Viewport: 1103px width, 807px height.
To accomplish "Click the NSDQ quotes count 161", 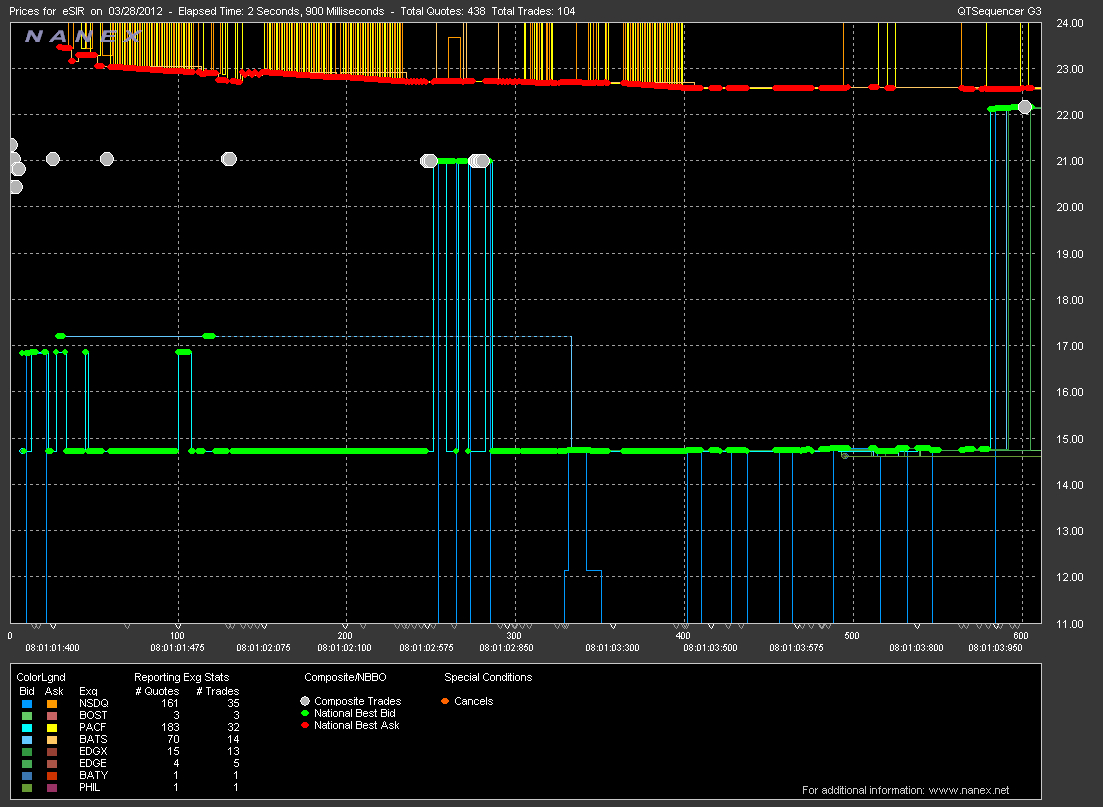I will pos(170,704).
